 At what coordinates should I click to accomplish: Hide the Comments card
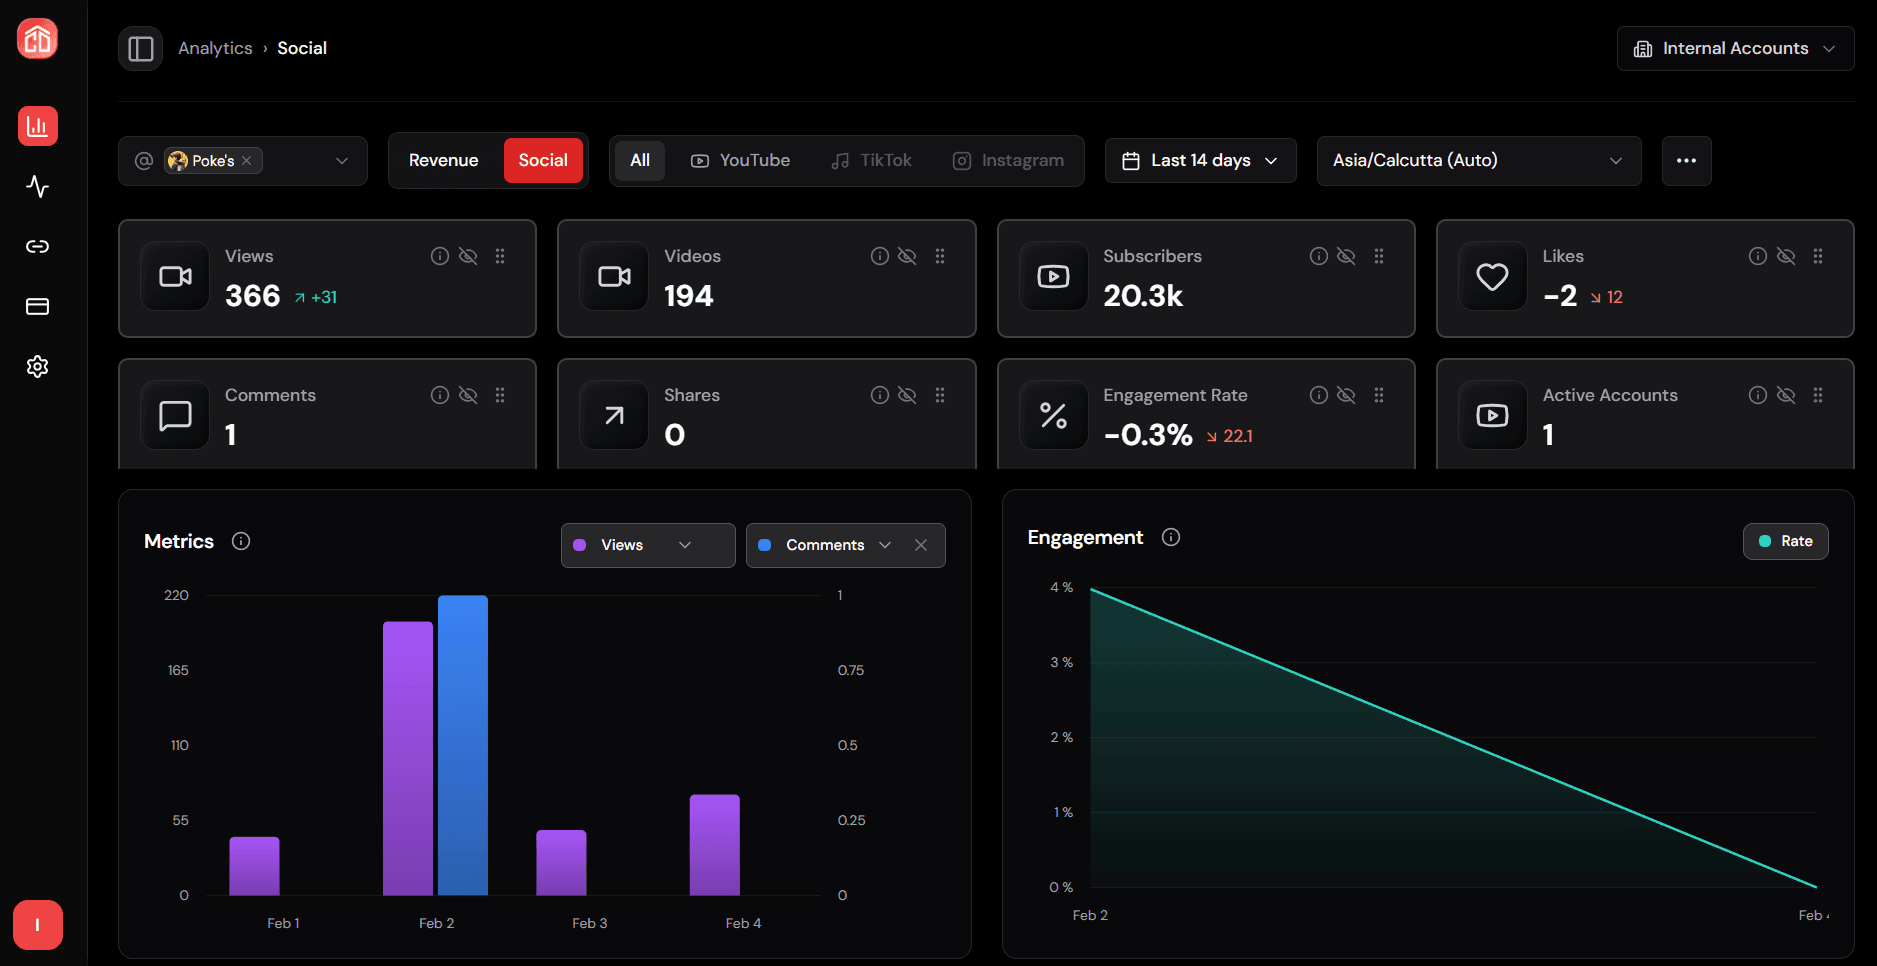pos(468,395)
